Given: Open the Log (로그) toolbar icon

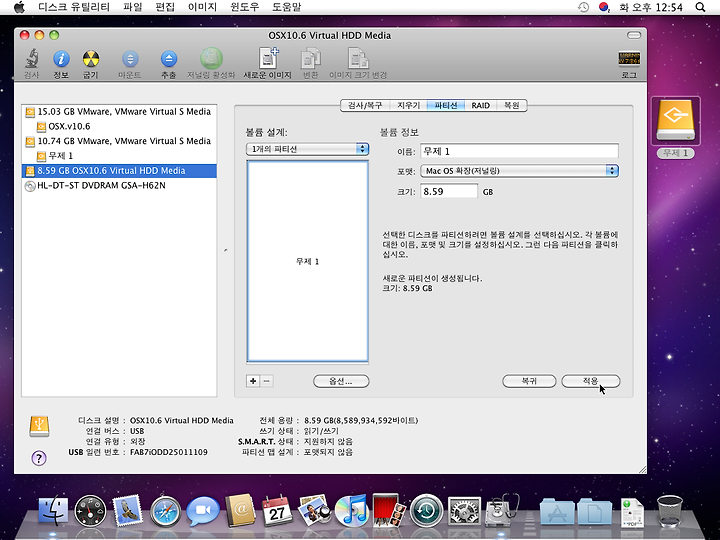Looking at the screenshot, I should [x=629, y=59].
